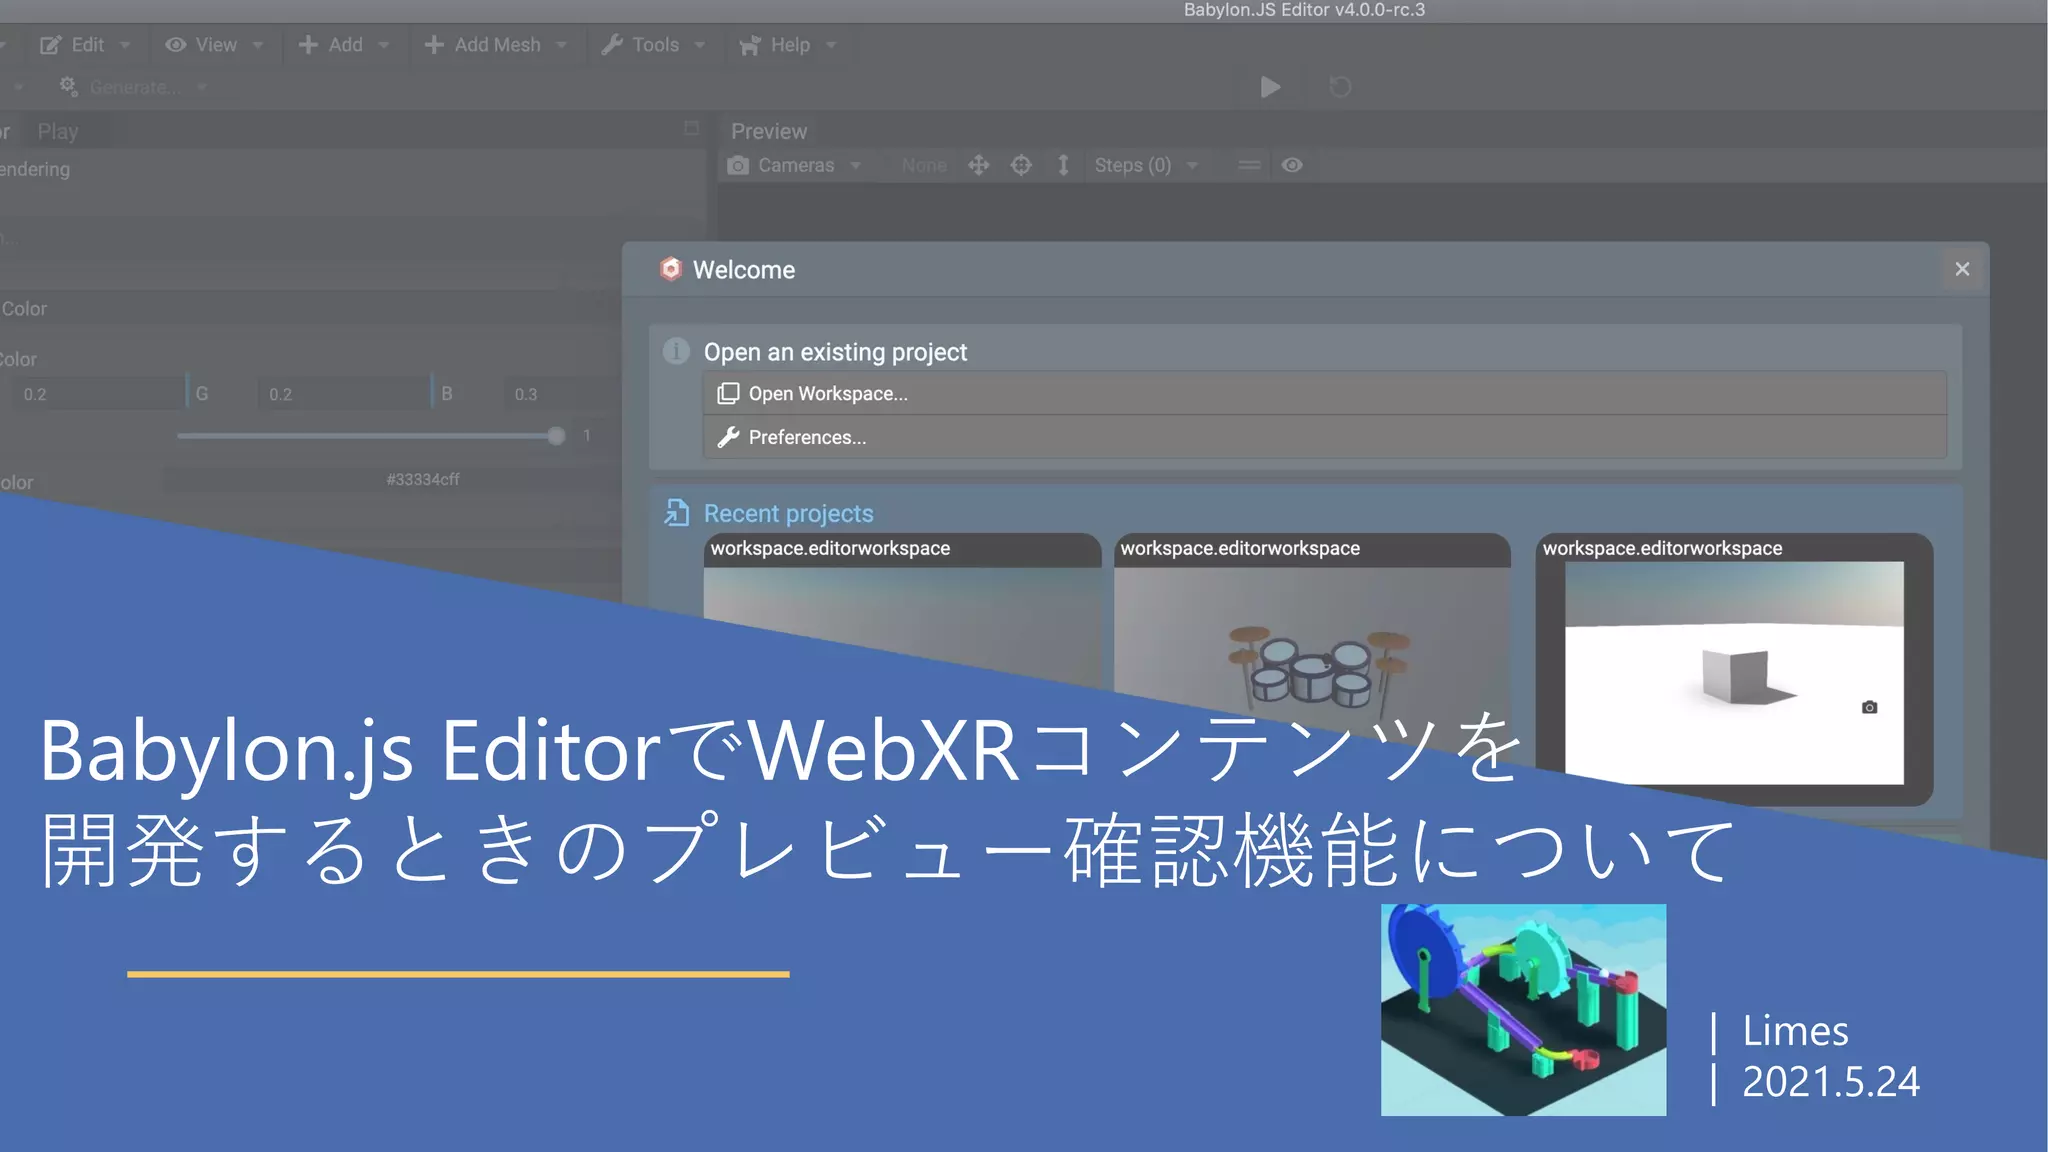Expand the Add Mesh dropdown menu
The height and width of the screenshot is (1152, 2048).
pyautogui.click(x=495, y=45)
